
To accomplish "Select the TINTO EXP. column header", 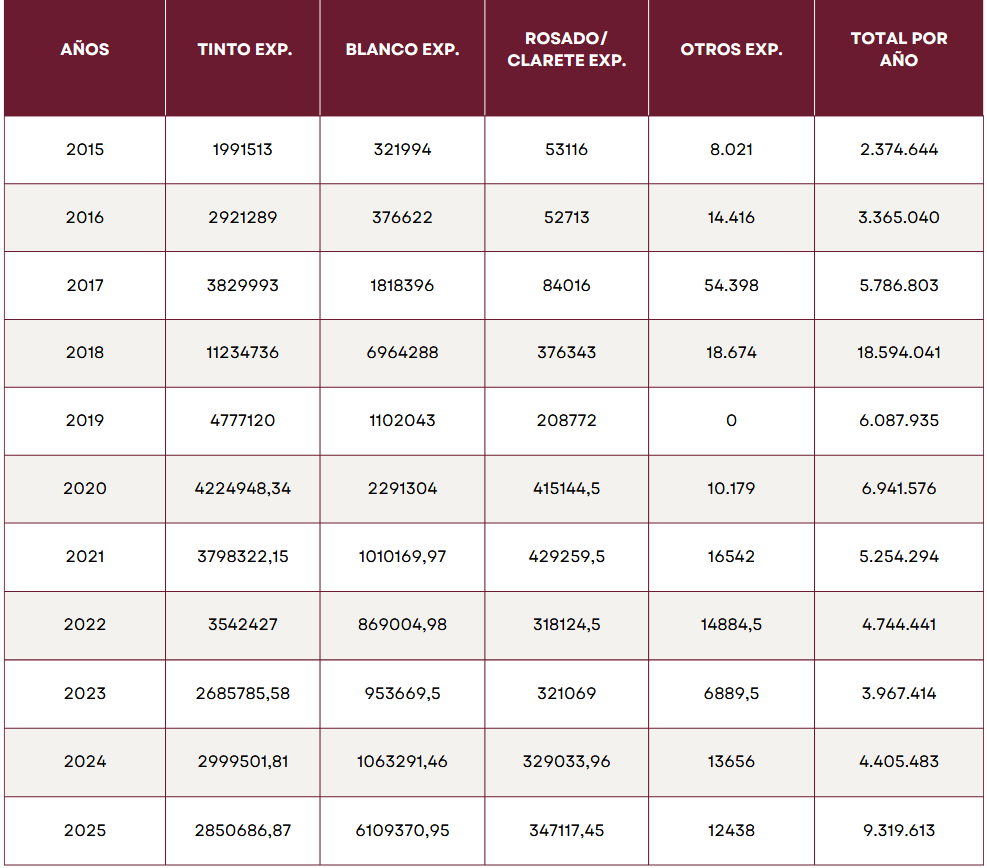I will (244, 49).
